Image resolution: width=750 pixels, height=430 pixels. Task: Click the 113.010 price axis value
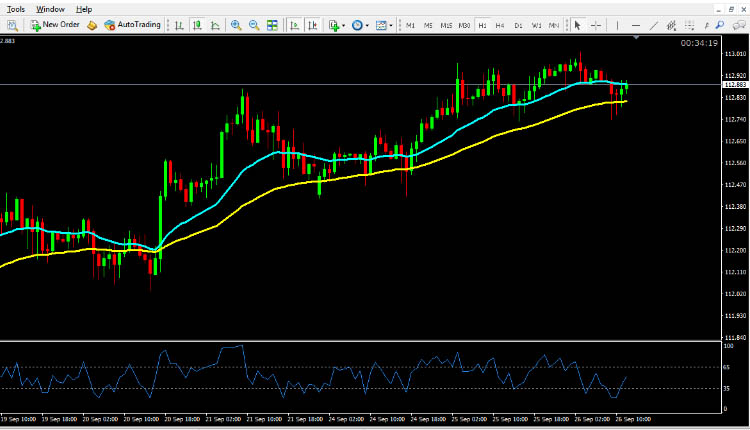(735, 54)
